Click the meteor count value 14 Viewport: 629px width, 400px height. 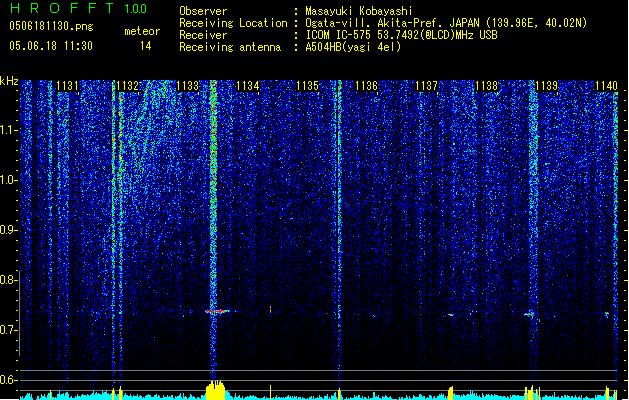tap(146, 46)
